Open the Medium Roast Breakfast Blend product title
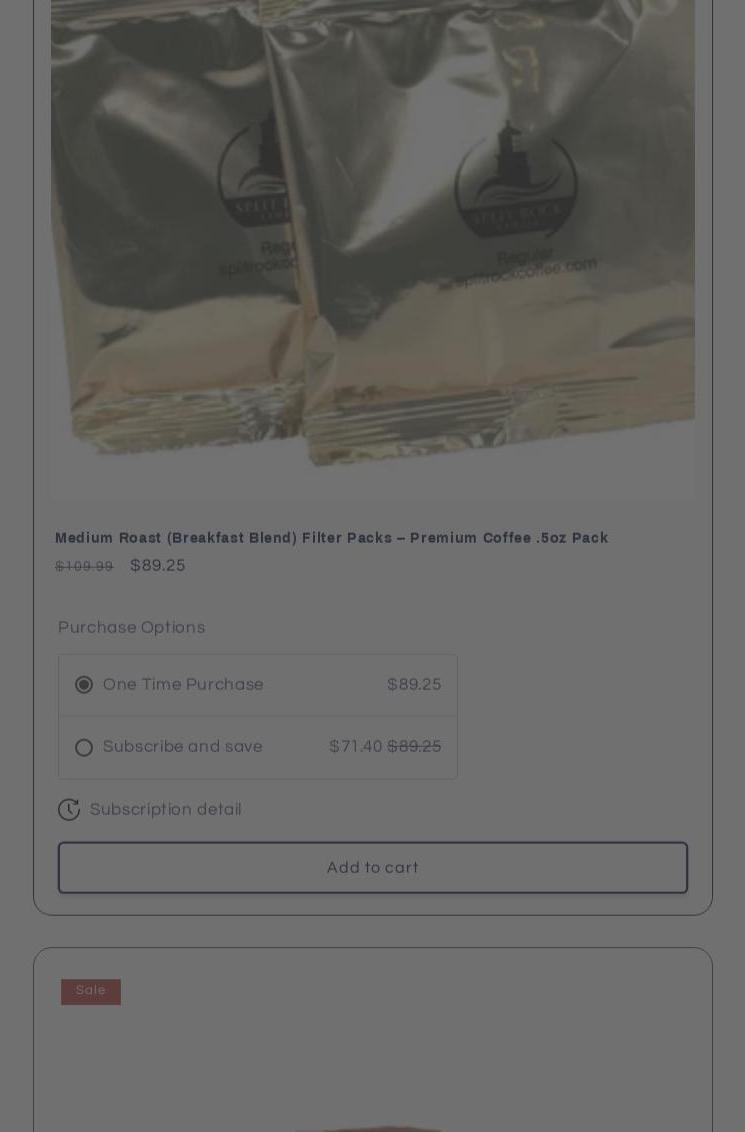This screenshot has height=1132, width=745. (331, 538)
